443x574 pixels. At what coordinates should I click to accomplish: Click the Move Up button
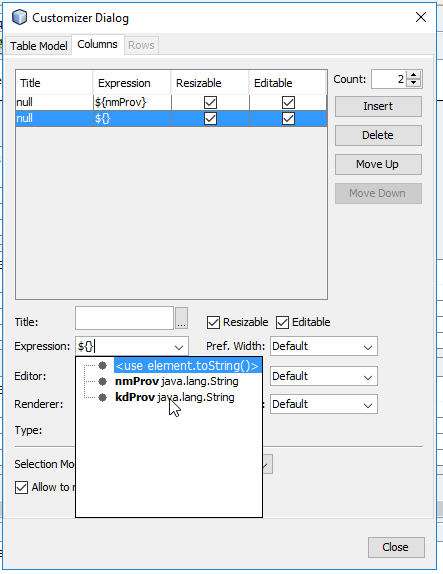click(378, 164)
